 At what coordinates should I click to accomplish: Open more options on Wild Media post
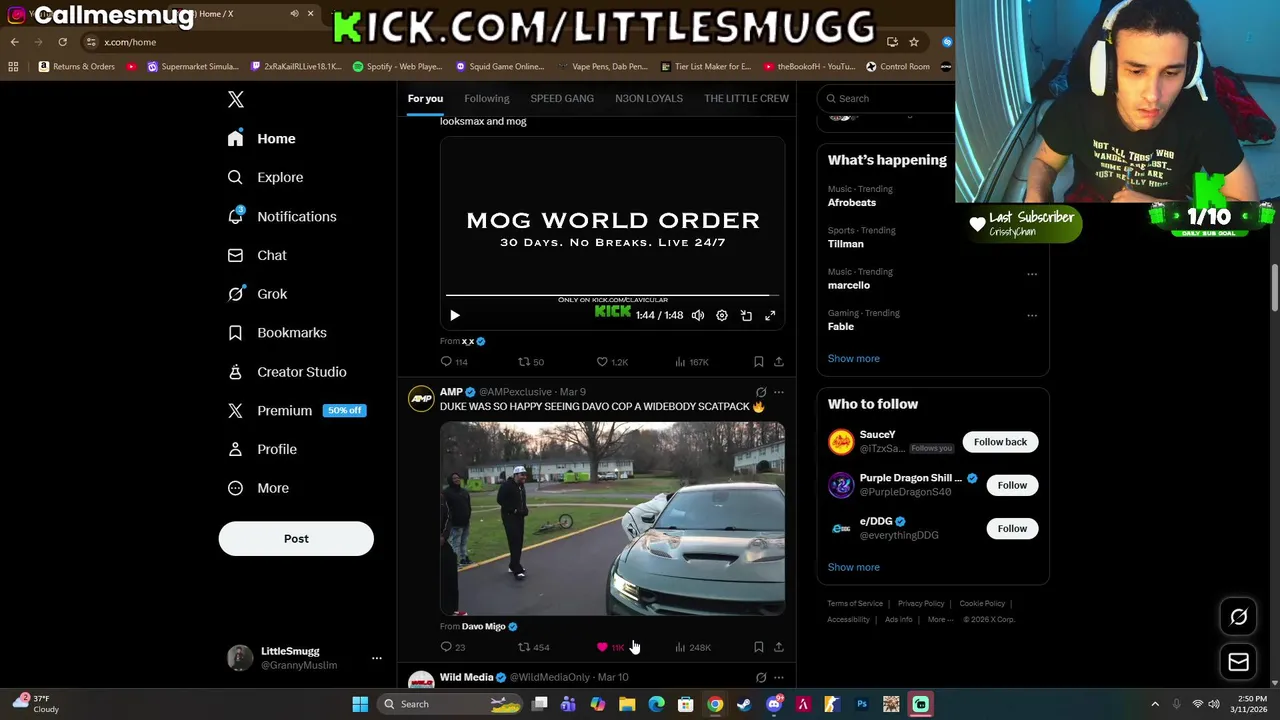[x=779, y=678]
